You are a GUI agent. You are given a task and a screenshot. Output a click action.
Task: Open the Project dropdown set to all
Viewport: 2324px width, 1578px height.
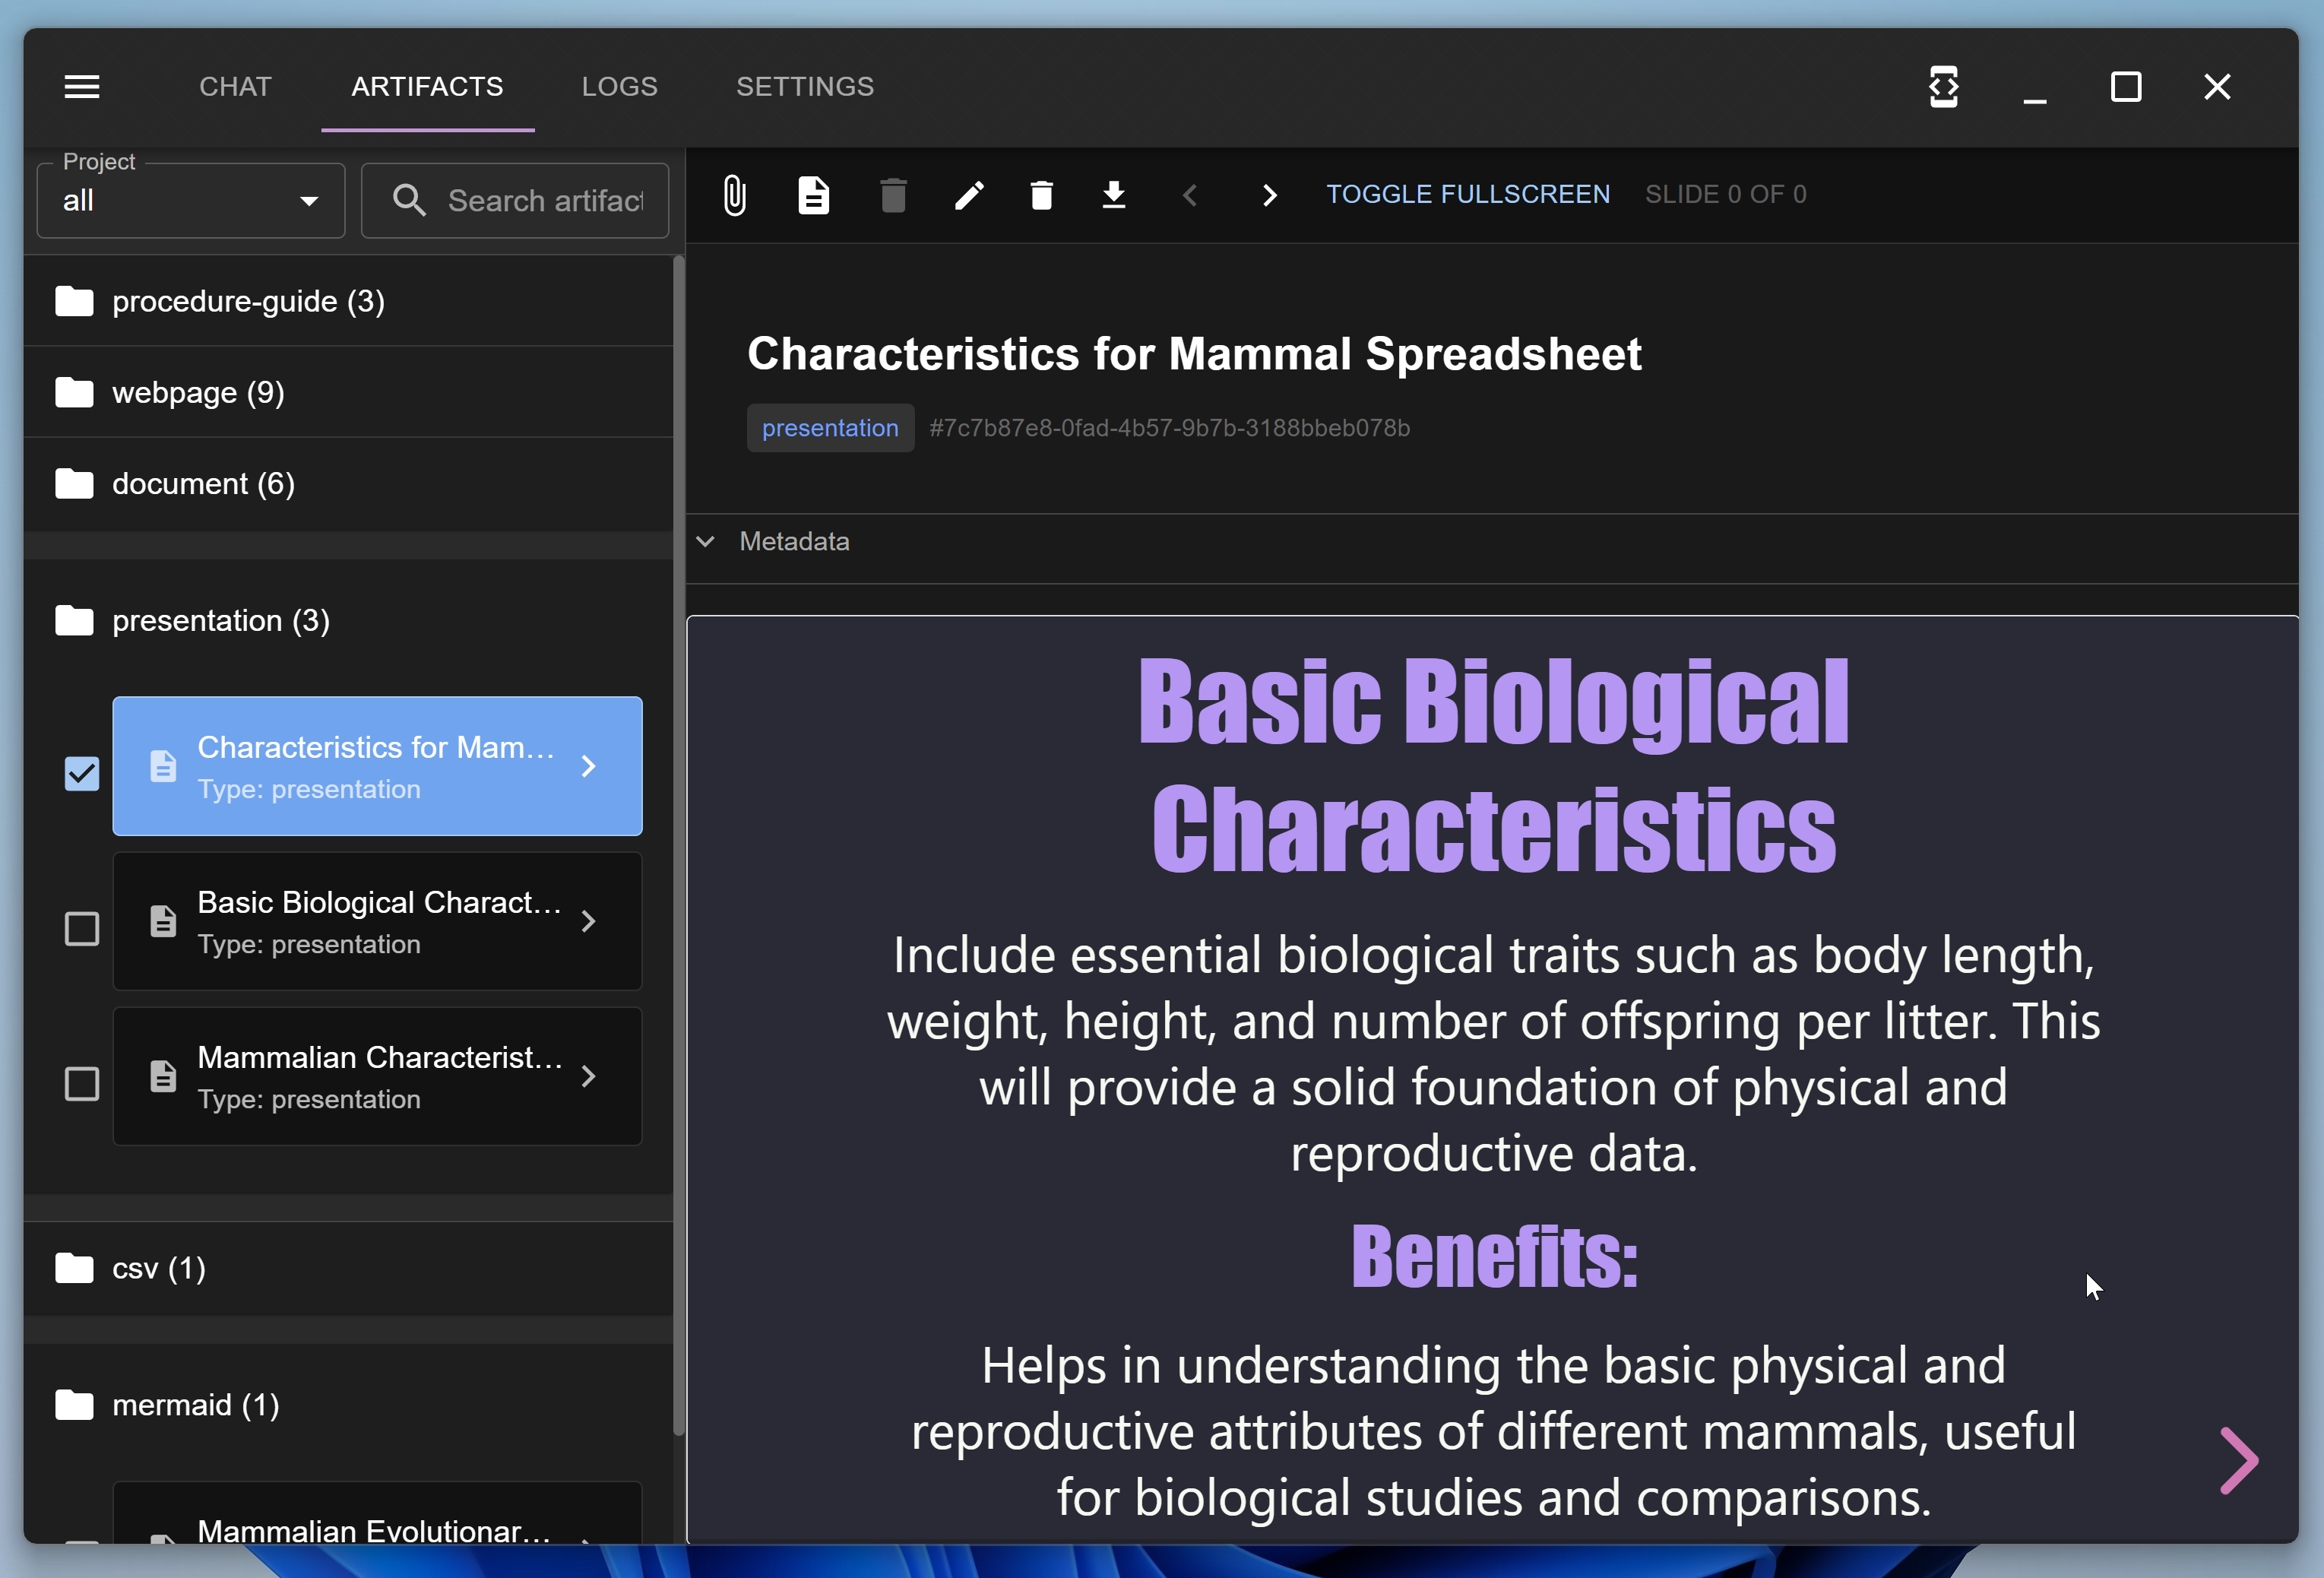(x=191, y=201)
